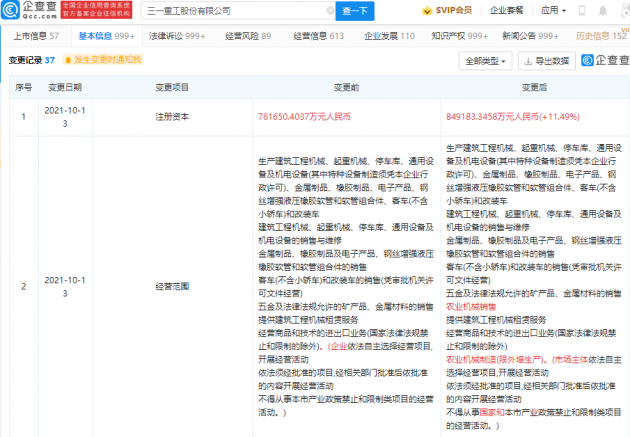Screen dimensions: 630x437
Task: Click the SVIP crown icon
Action: 427,11
